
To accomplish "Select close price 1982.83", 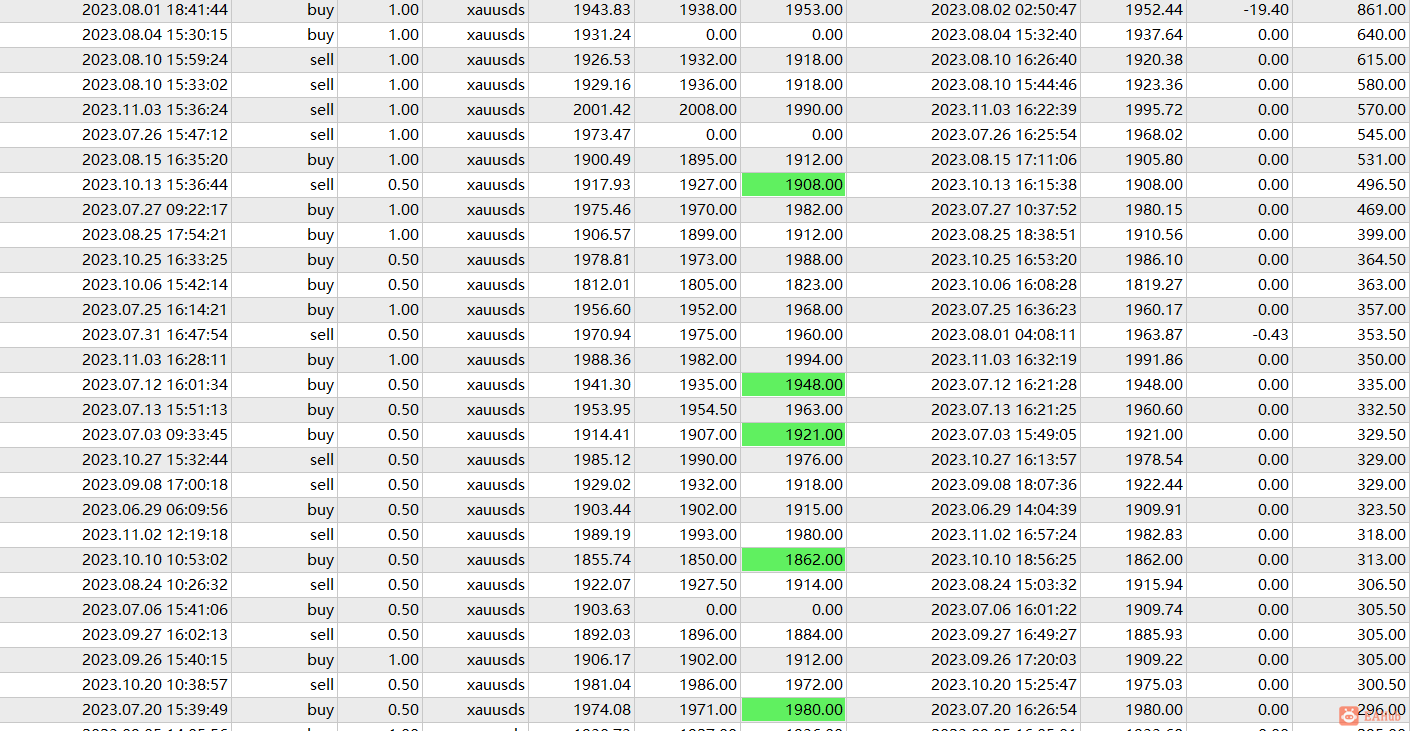I will click(1154, 535).
